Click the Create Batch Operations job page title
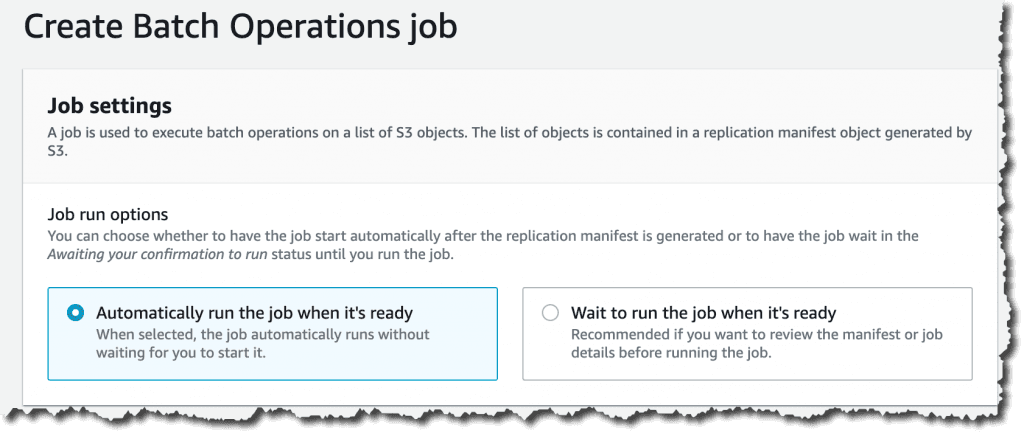Screen dimensions: 1024x433 [240, 29]
